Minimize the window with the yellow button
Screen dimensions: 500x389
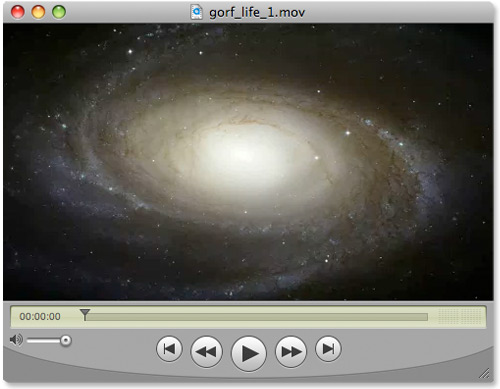tap(38, 12)
